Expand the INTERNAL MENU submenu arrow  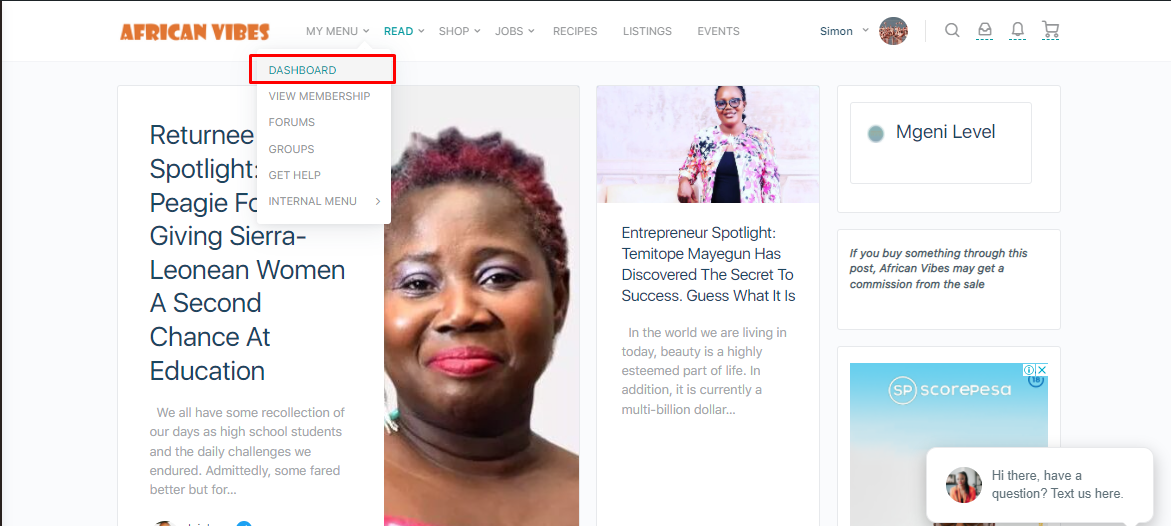(378, 201)
